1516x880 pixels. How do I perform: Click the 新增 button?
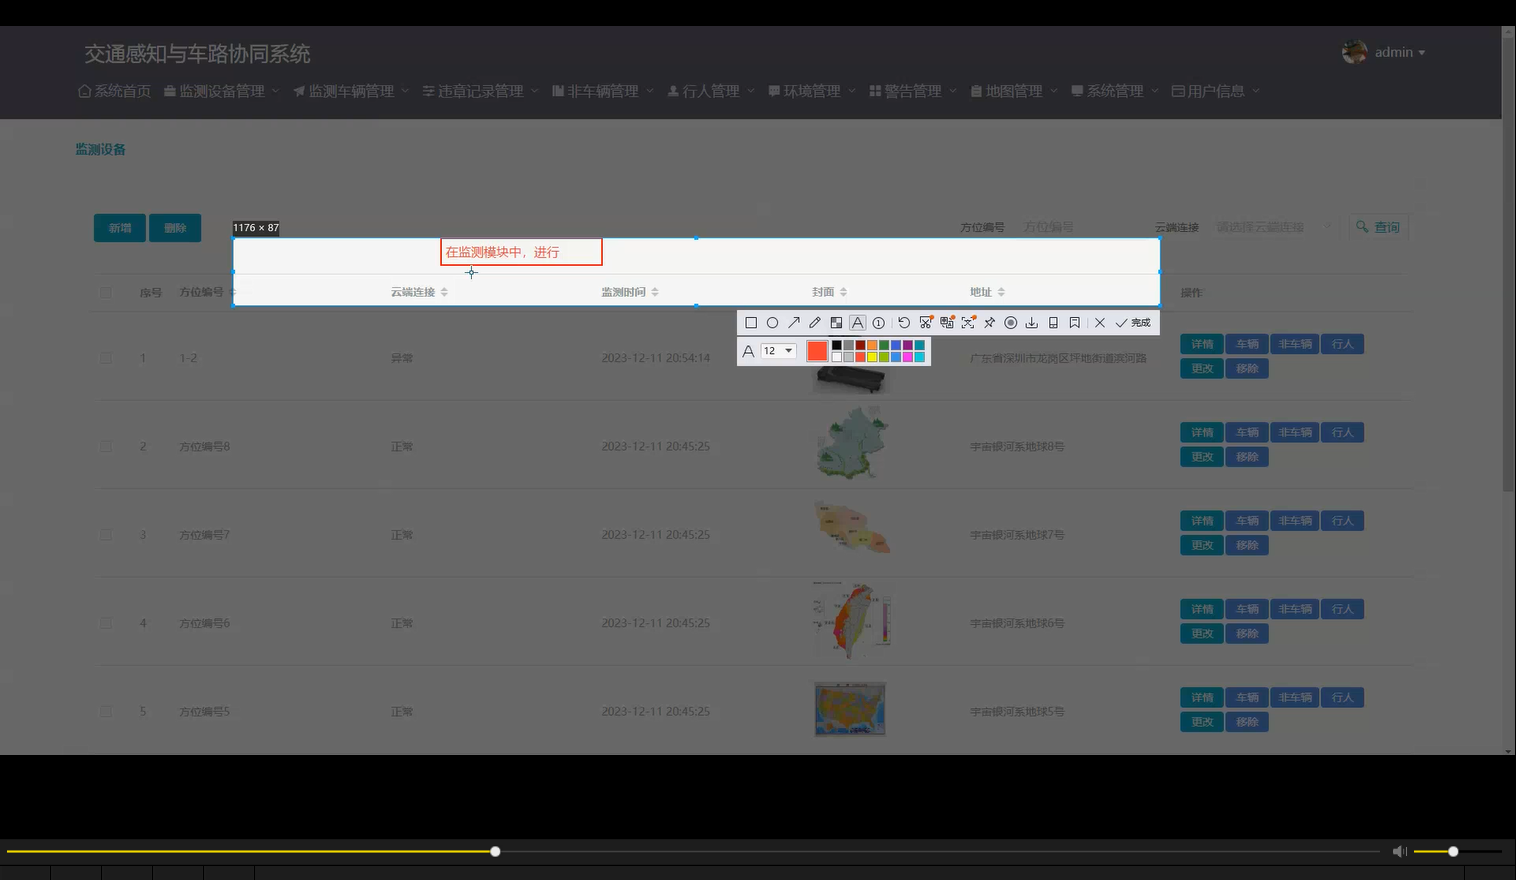tap(119, 227)
